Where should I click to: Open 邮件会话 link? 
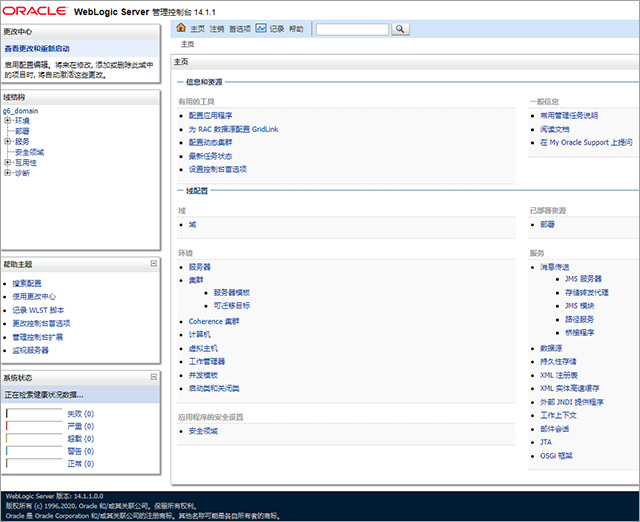(x=555, y=429)
